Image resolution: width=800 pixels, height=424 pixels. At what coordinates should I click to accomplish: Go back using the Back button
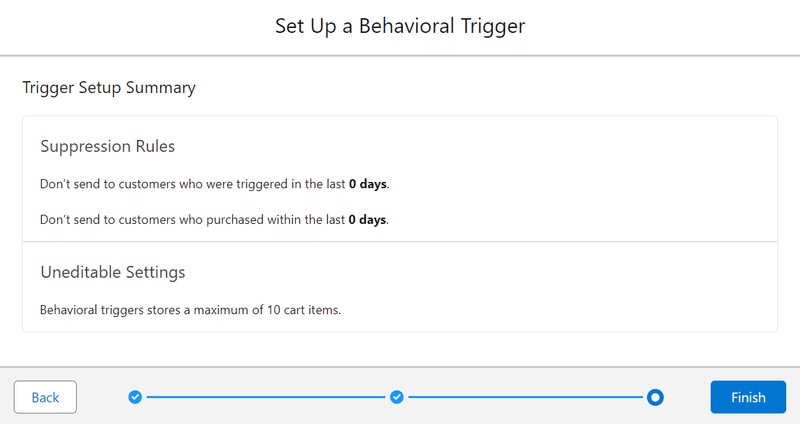(x=45, y=397)
